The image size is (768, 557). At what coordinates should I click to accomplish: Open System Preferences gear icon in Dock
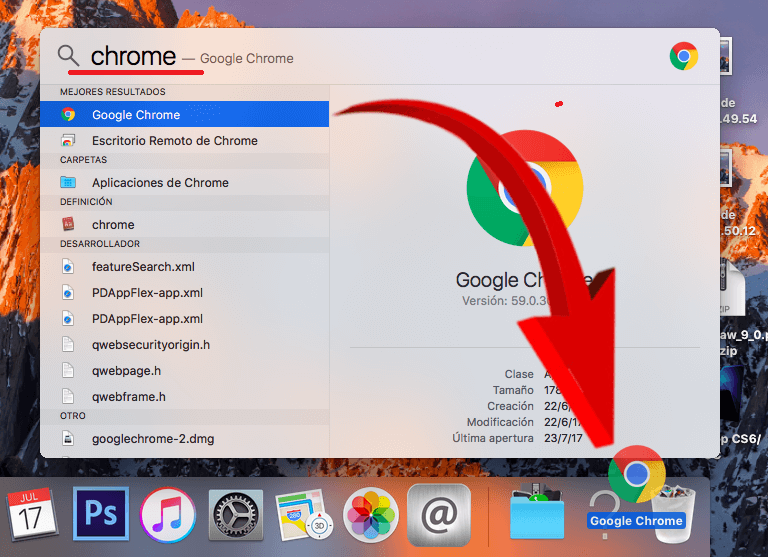pyautogui.click(x=236, y=515)
